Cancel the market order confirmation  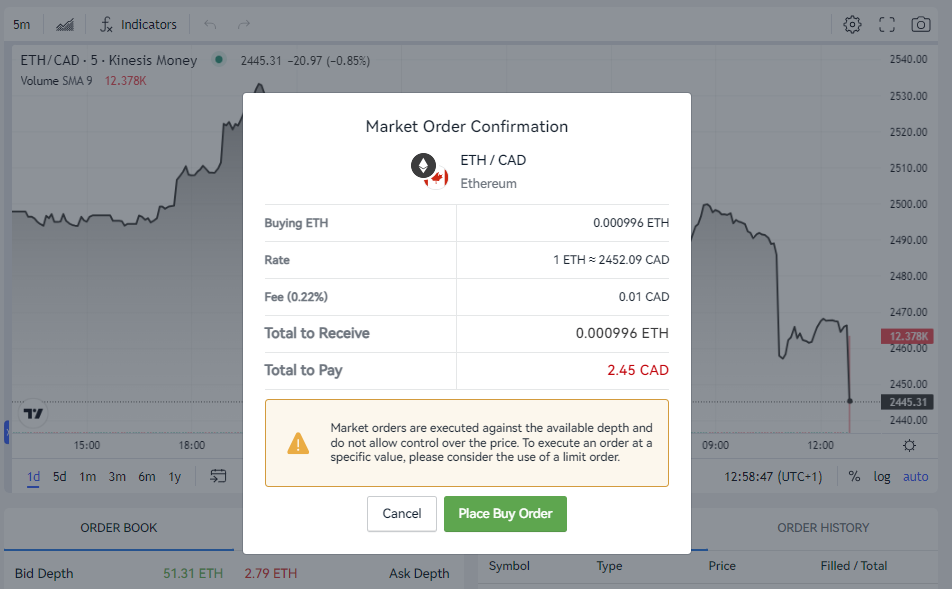pyautogui.click(x=402, y=514)
